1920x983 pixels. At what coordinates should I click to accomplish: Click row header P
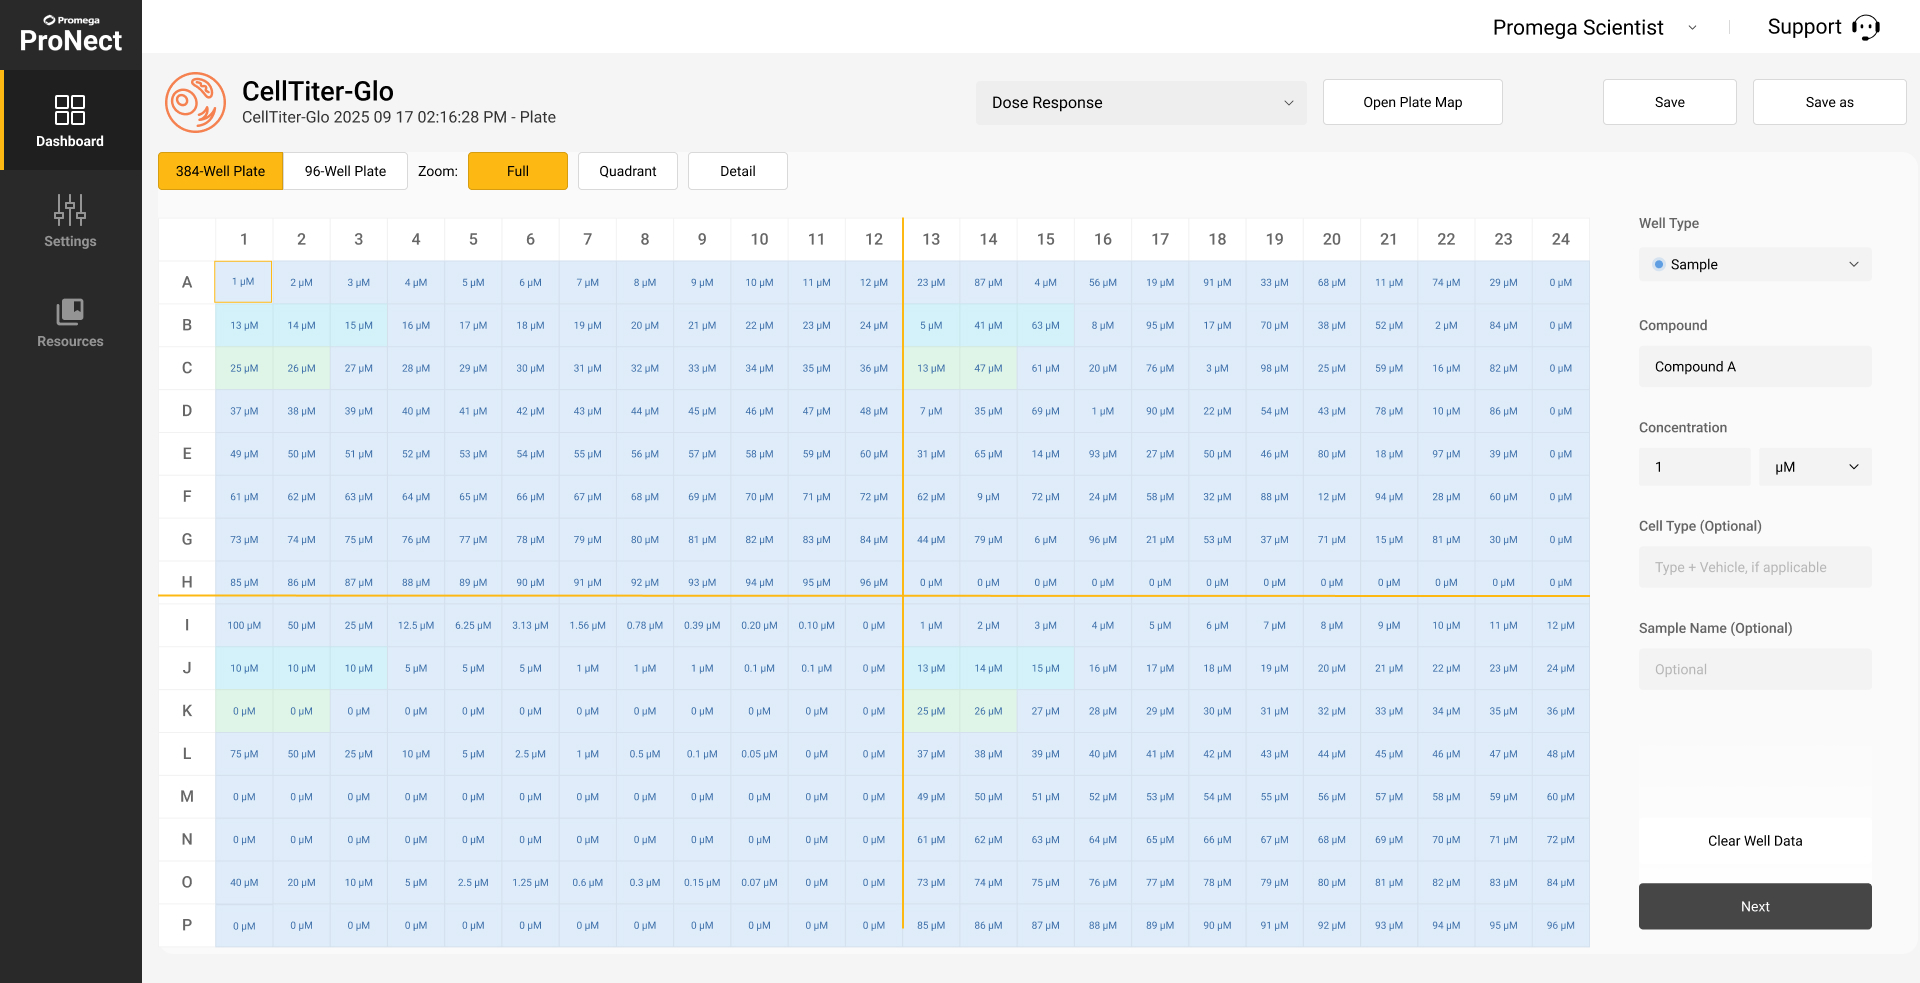tap(187, 926)
